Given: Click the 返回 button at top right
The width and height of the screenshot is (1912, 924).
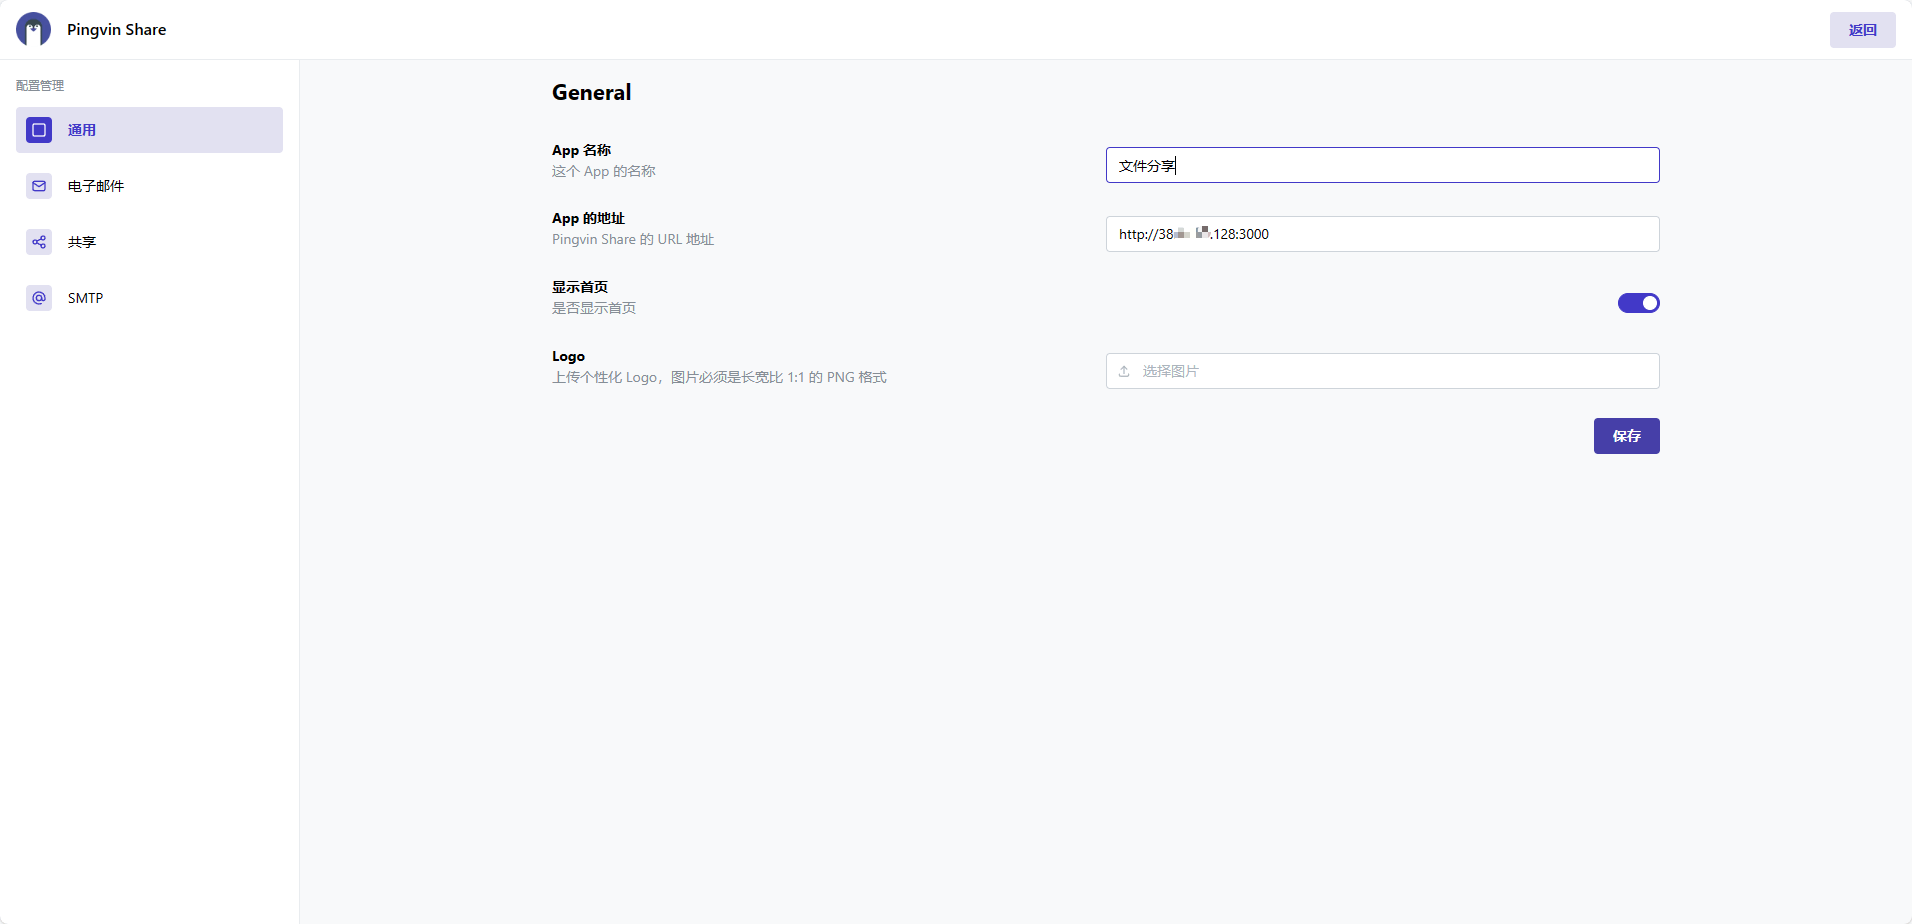Looking at the screenshot, I should [1862, 30].
